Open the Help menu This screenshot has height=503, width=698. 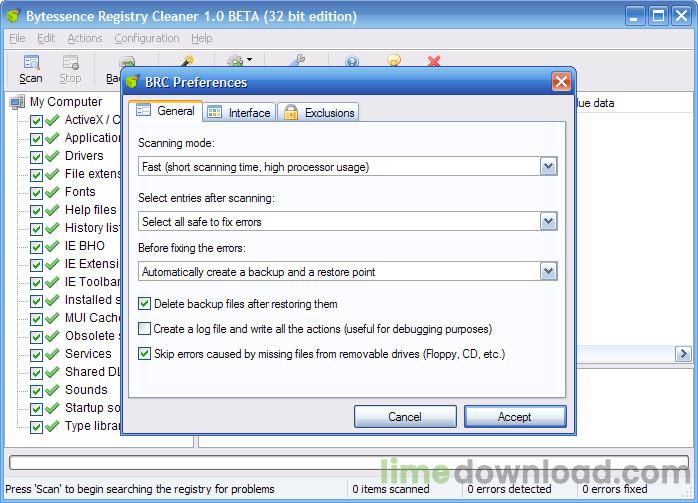202,39
